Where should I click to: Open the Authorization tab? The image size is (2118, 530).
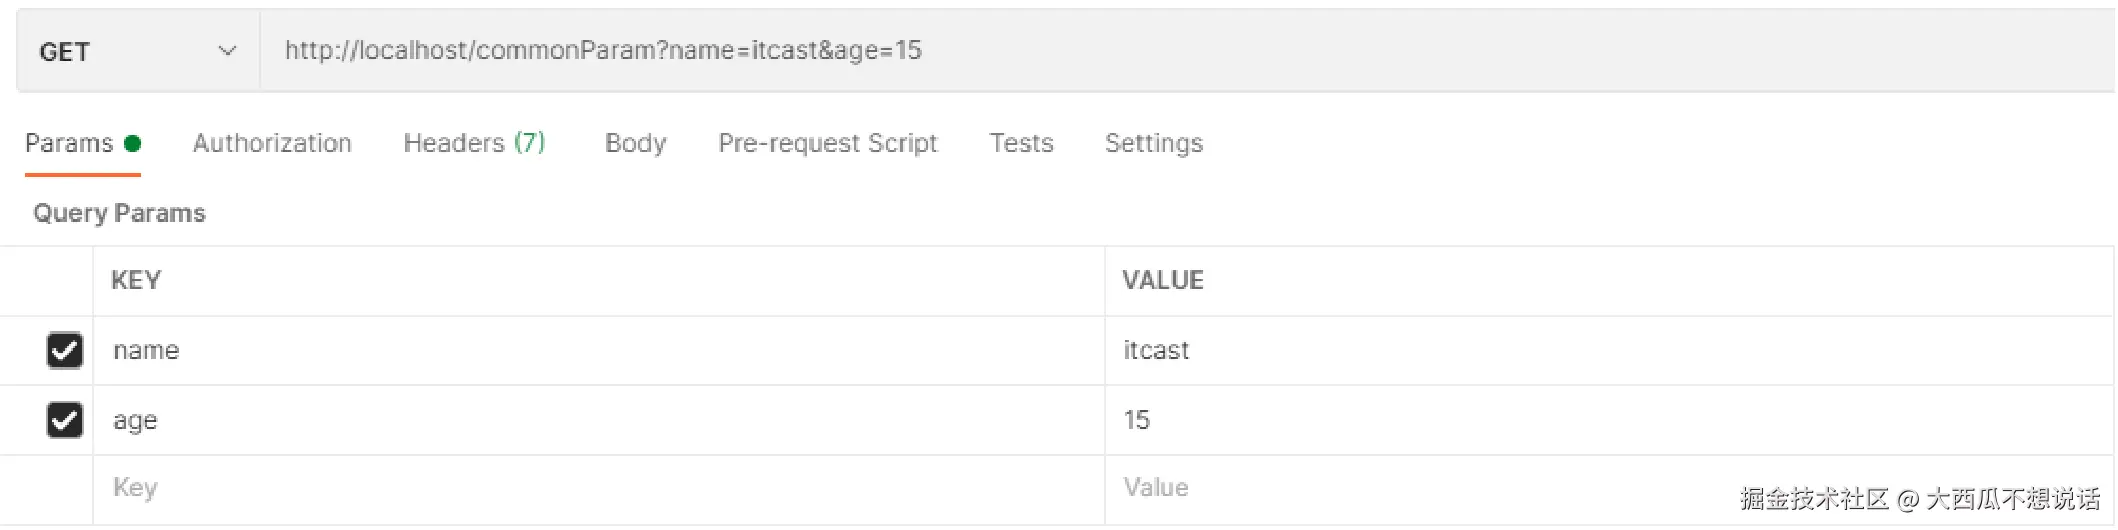point(272,144)
